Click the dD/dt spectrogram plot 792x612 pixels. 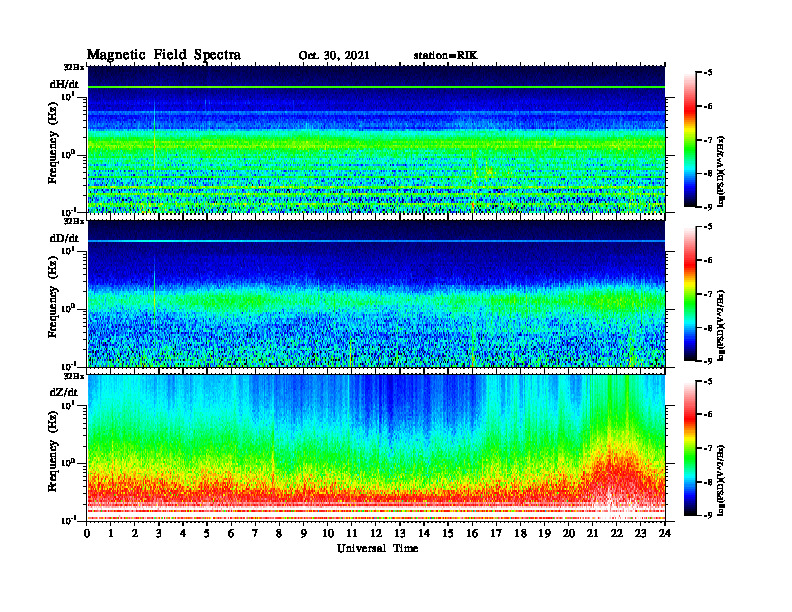[376, 293]
